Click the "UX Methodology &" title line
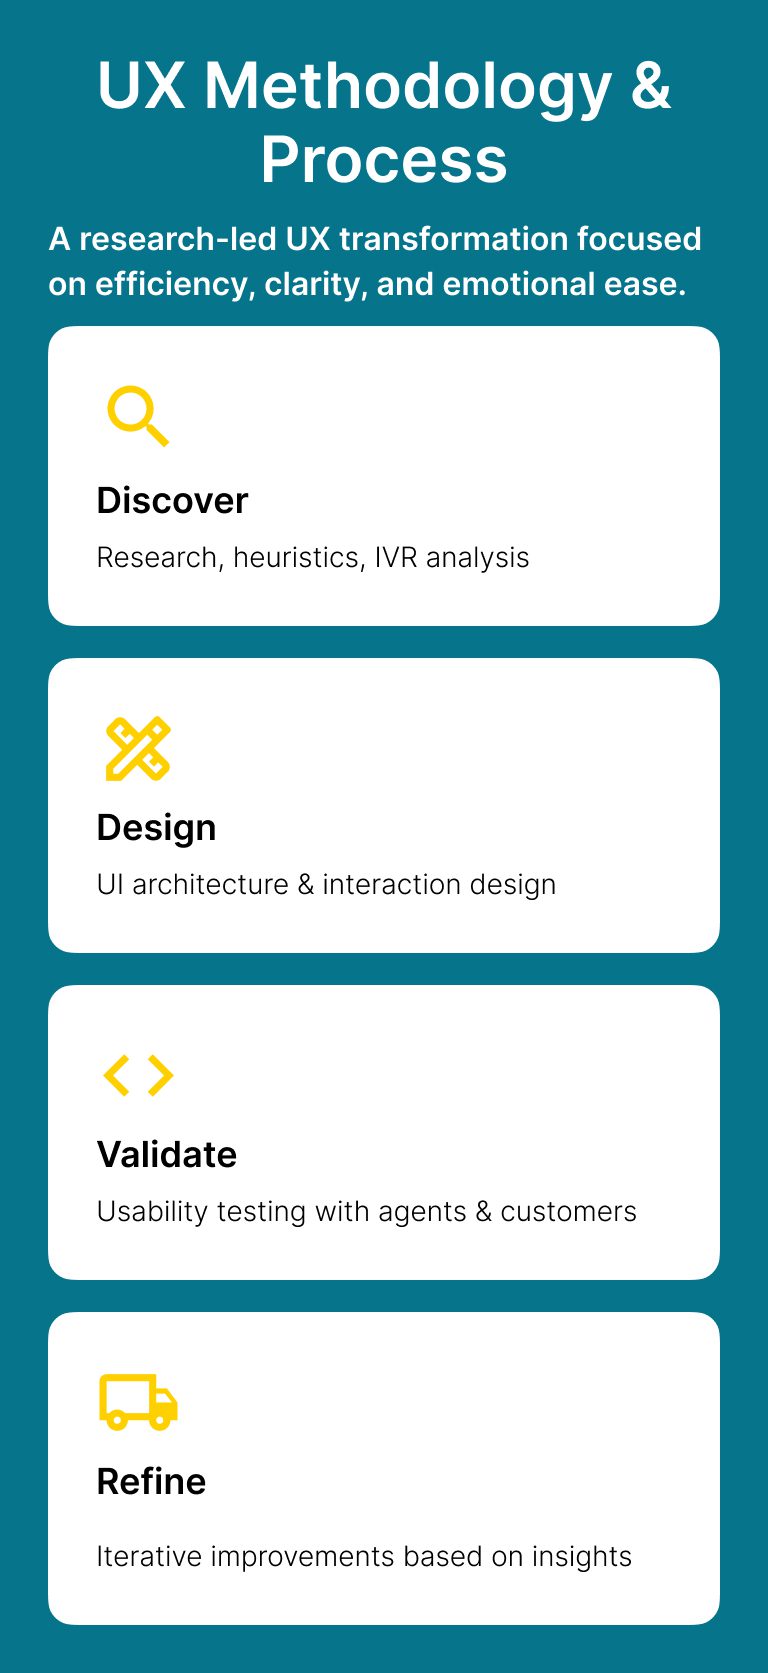Screen dimensions: 768x1673 tap(384, 86)
